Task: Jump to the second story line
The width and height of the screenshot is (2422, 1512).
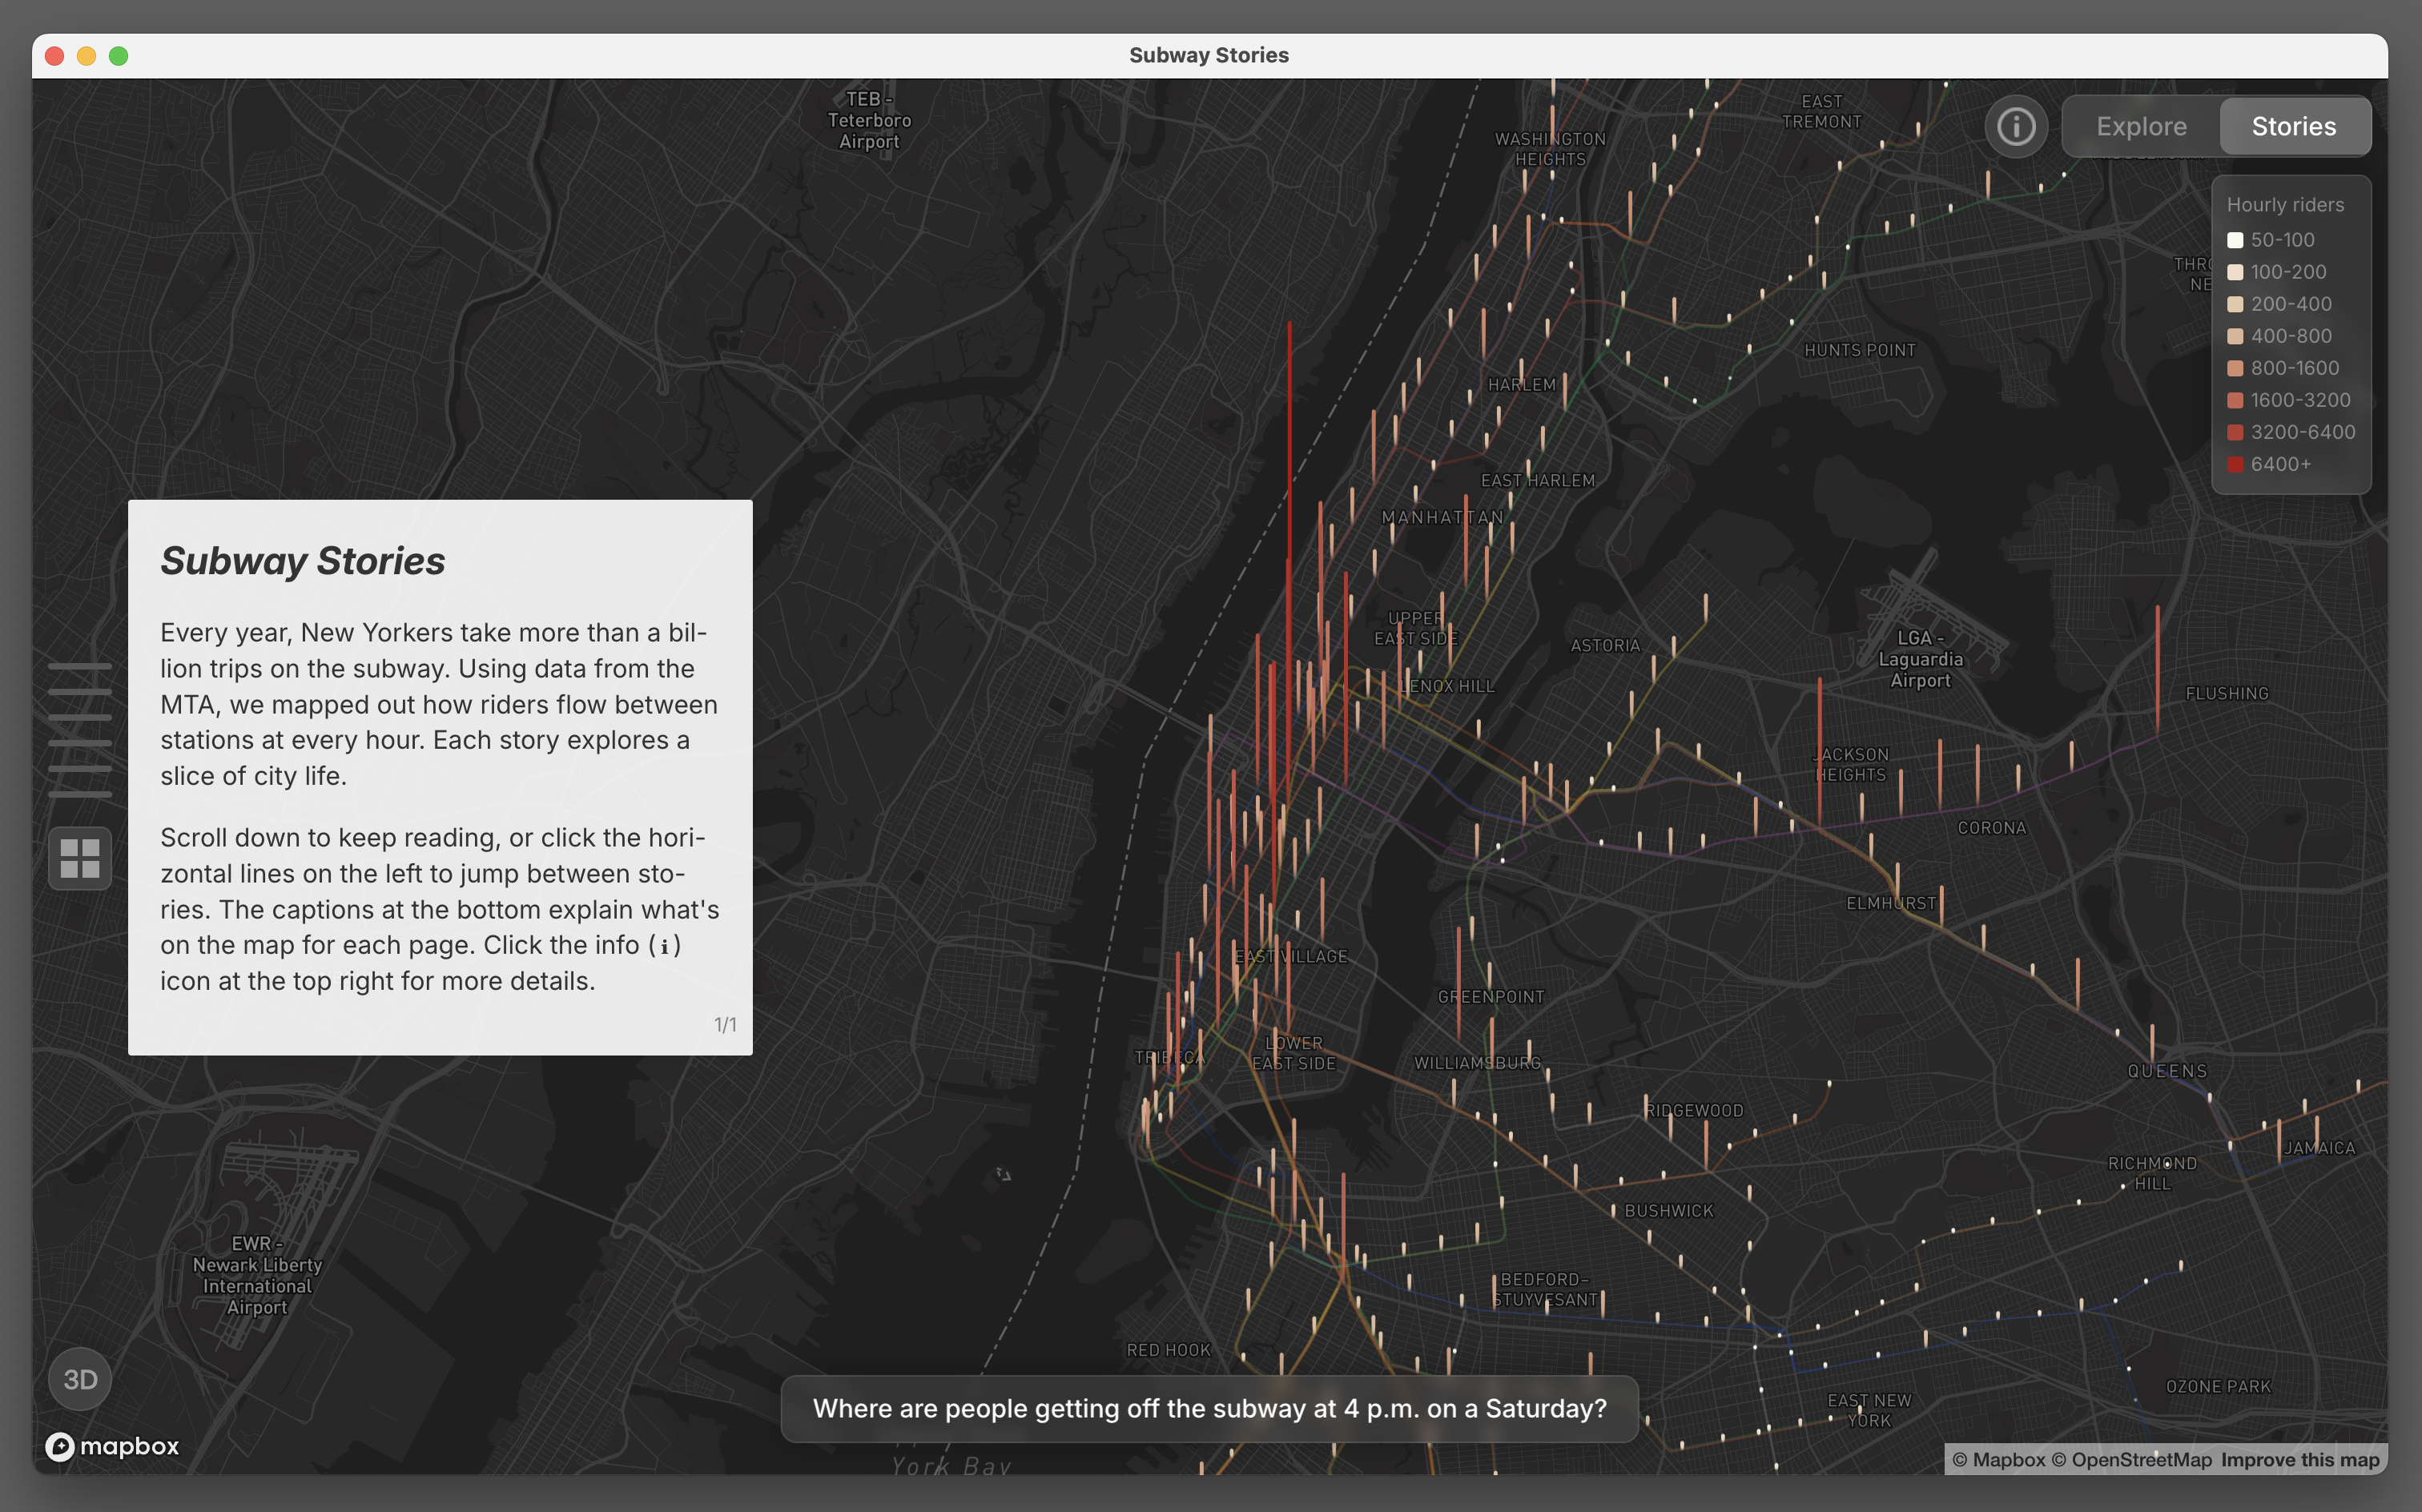Action: pyautogui.click(x=80, y=692)
